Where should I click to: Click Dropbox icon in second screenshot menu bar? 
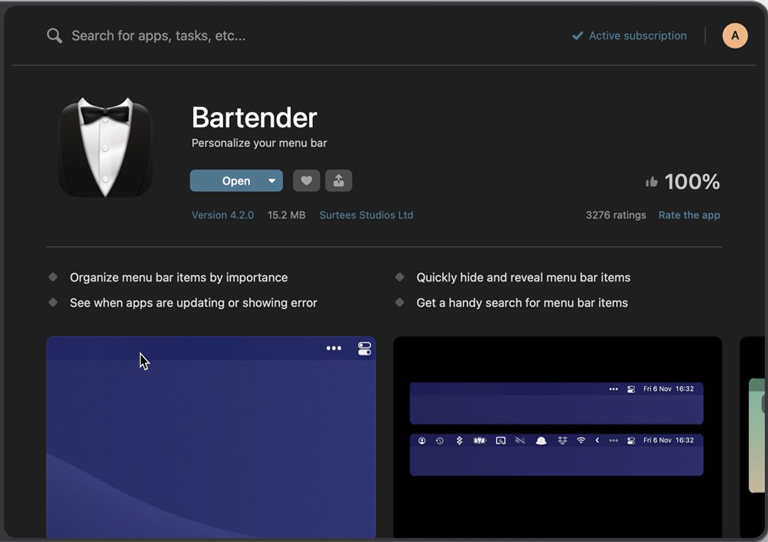(562, 440)
